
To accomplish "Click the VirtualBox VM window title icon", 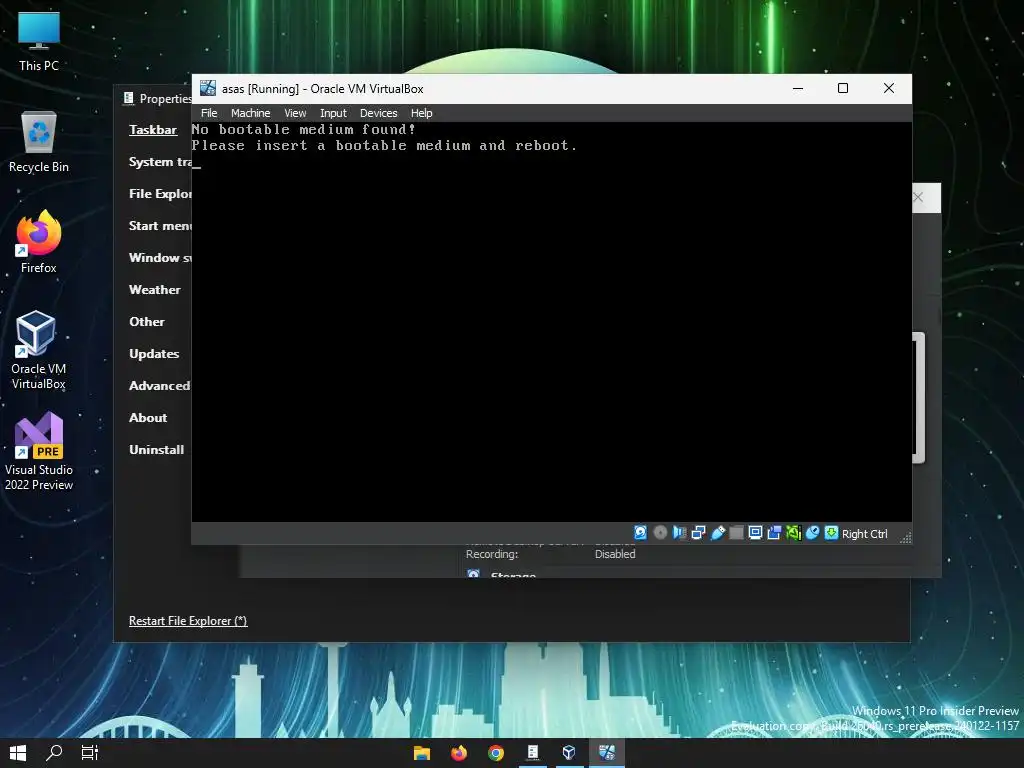I will 208,88.
